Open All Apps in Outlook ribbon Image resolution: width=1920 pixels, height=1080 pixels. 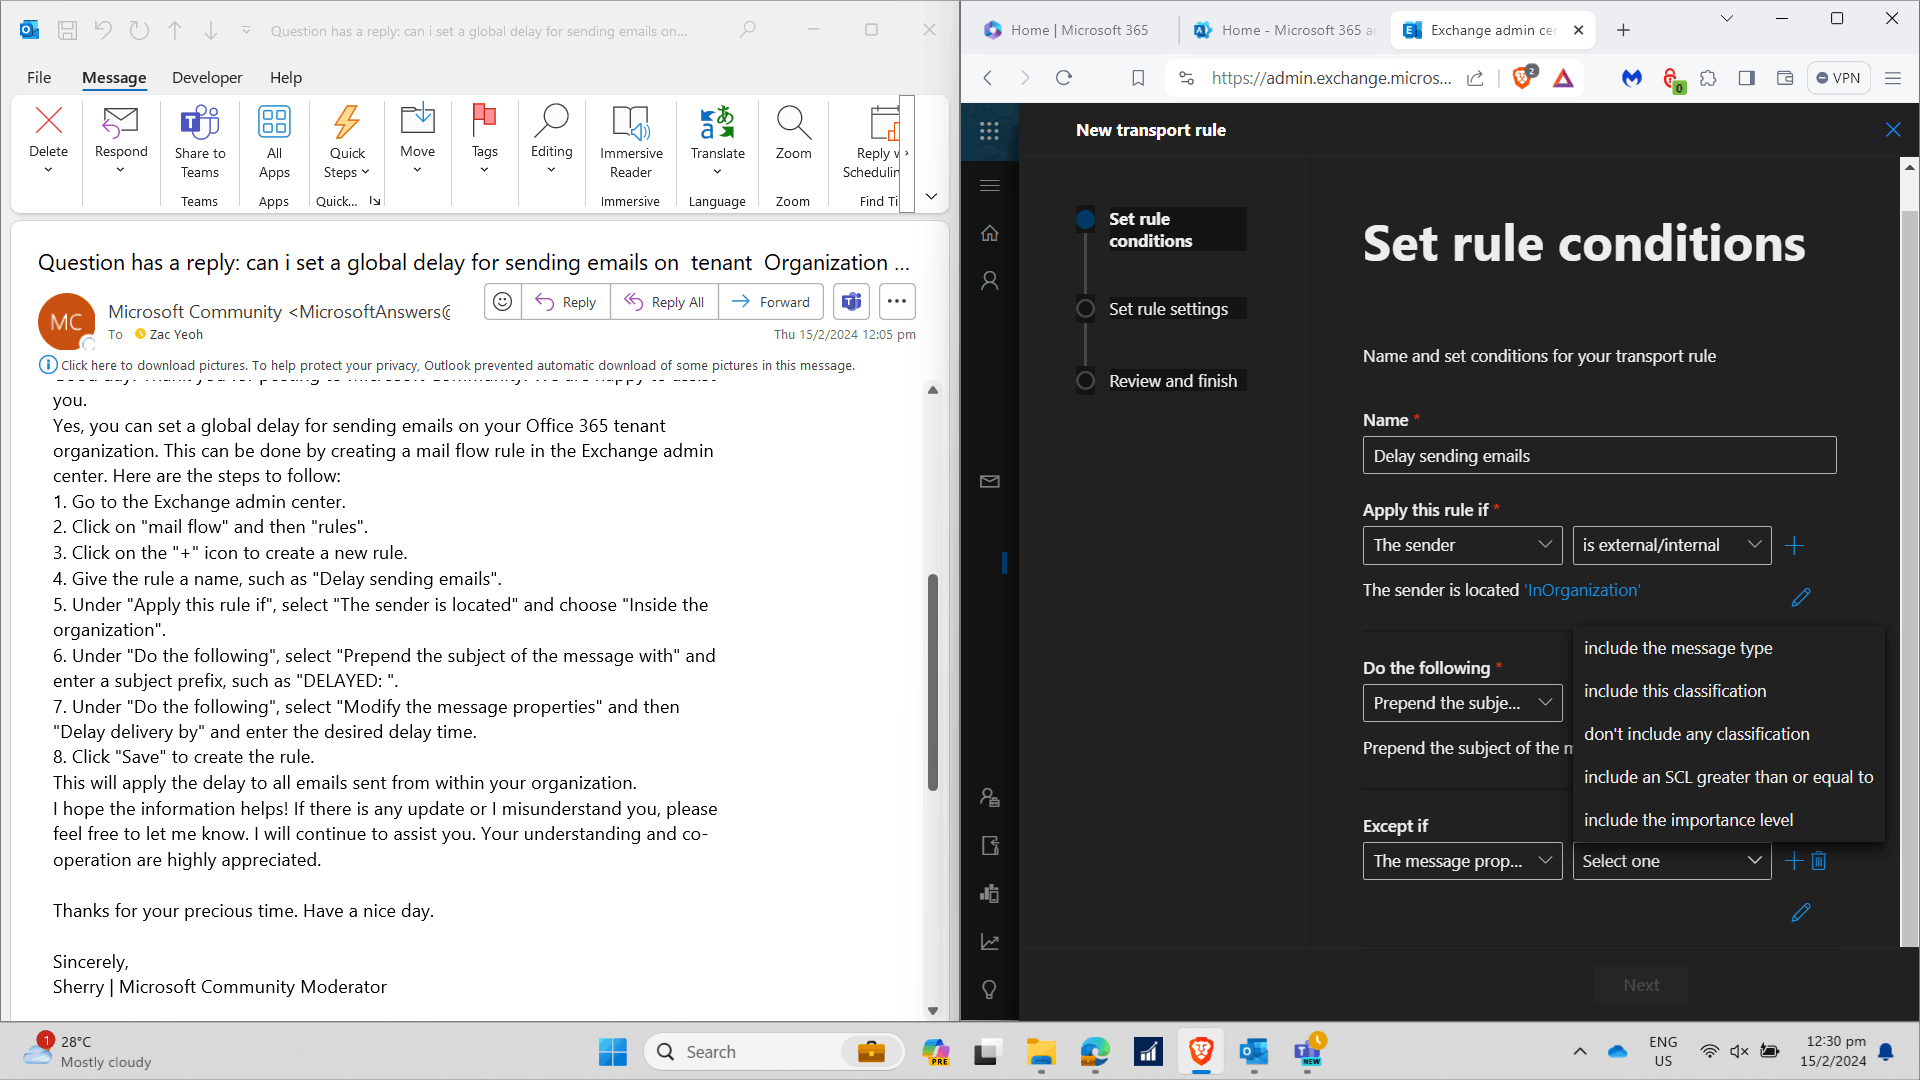[x=274, y=141]
